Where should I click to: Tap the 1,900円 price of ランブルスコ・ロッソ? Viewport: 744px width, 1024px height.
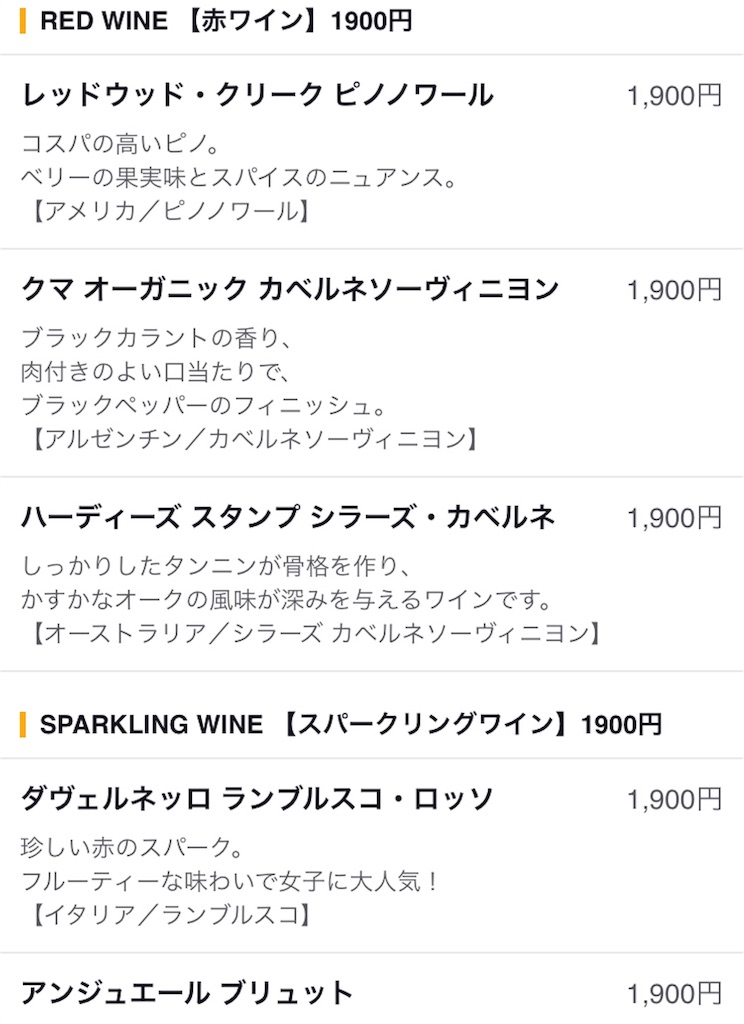pyautogui.click(x=674, y=800)
